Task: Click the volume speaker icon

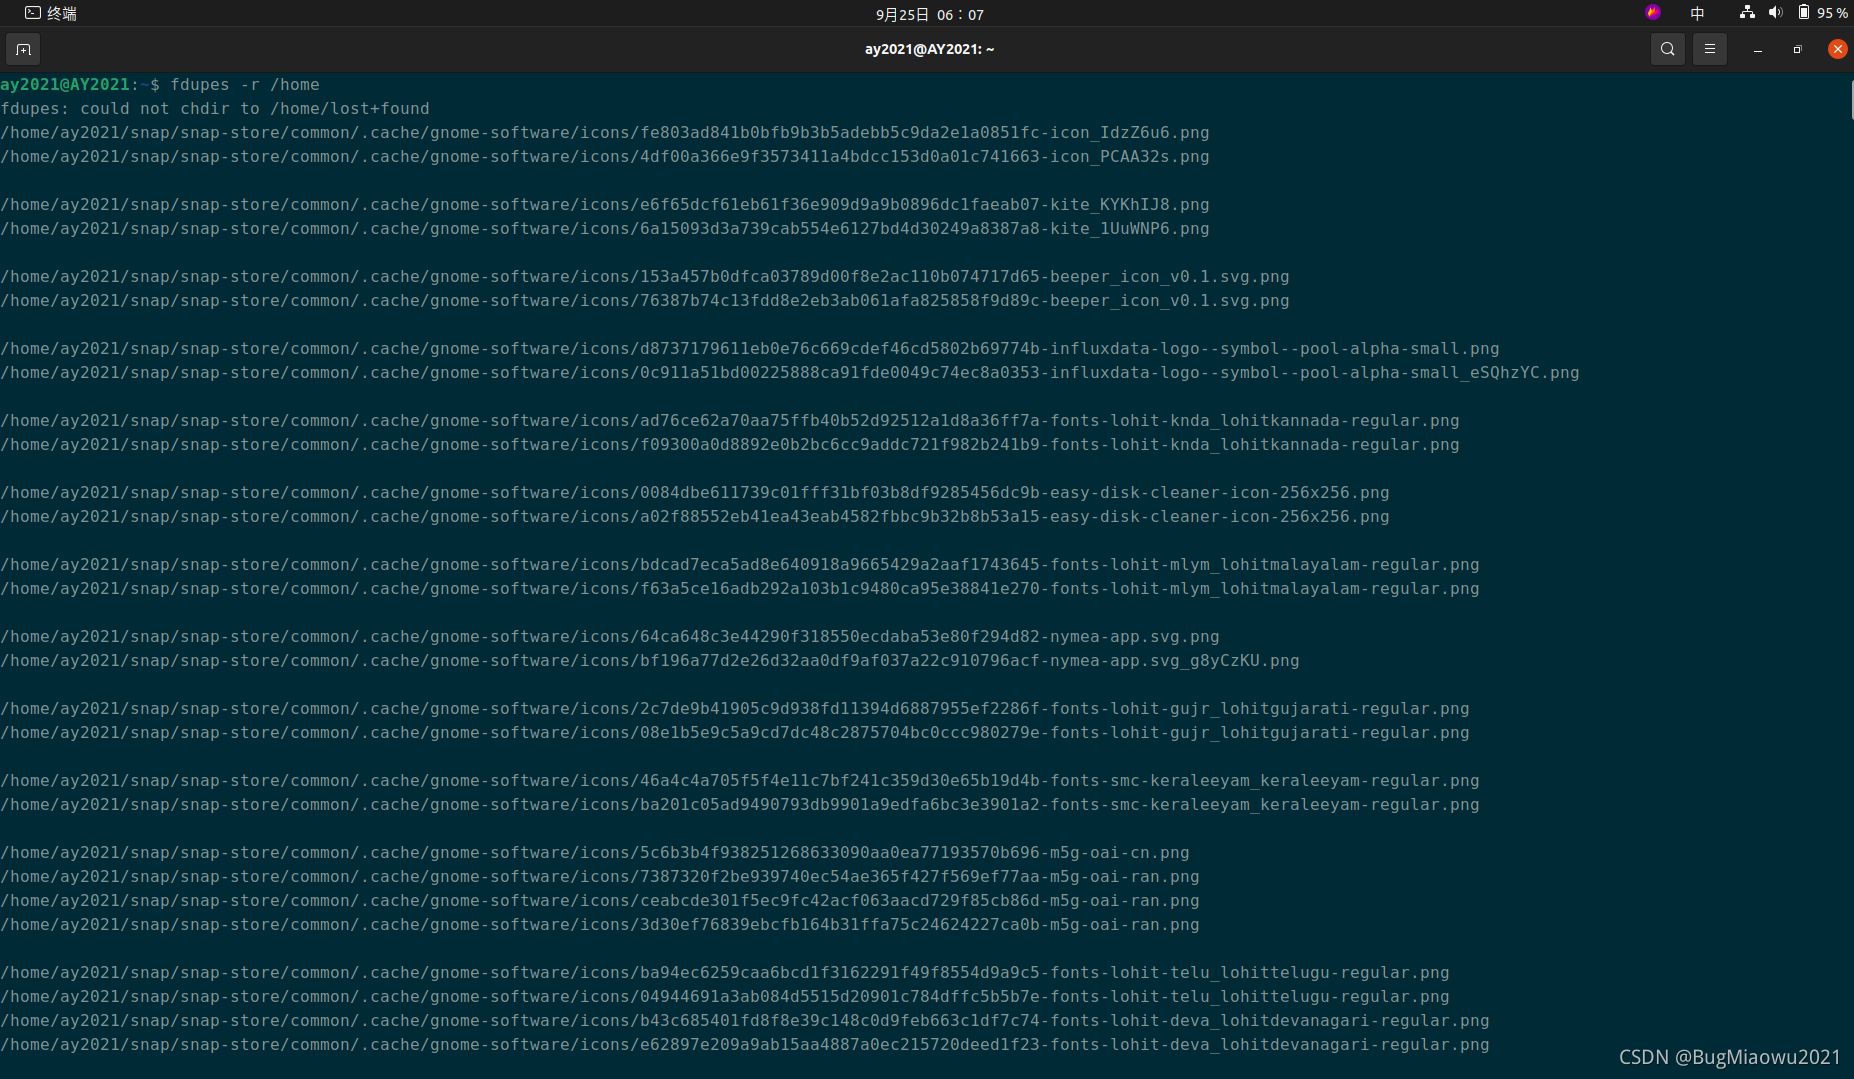Action: point(1775,12)
